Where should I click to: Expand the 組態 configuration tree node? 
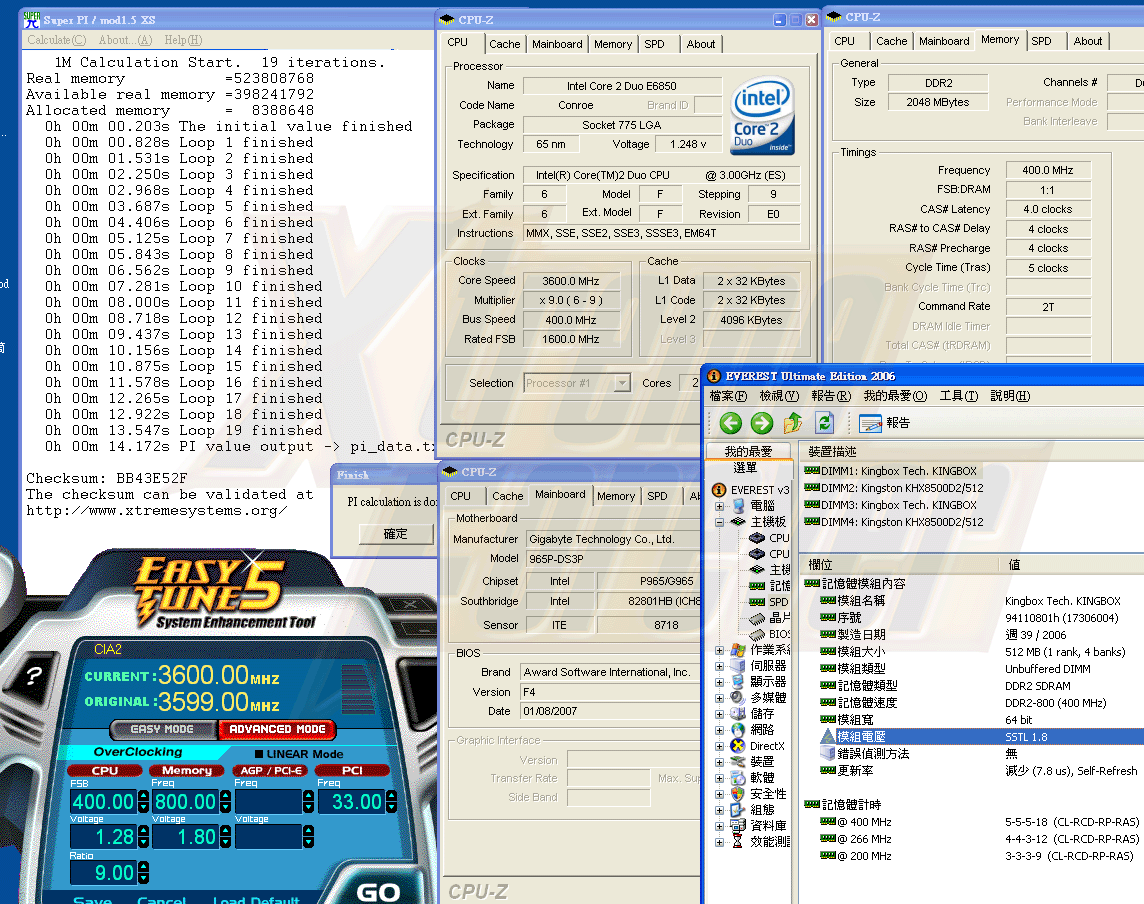(719, 810)
